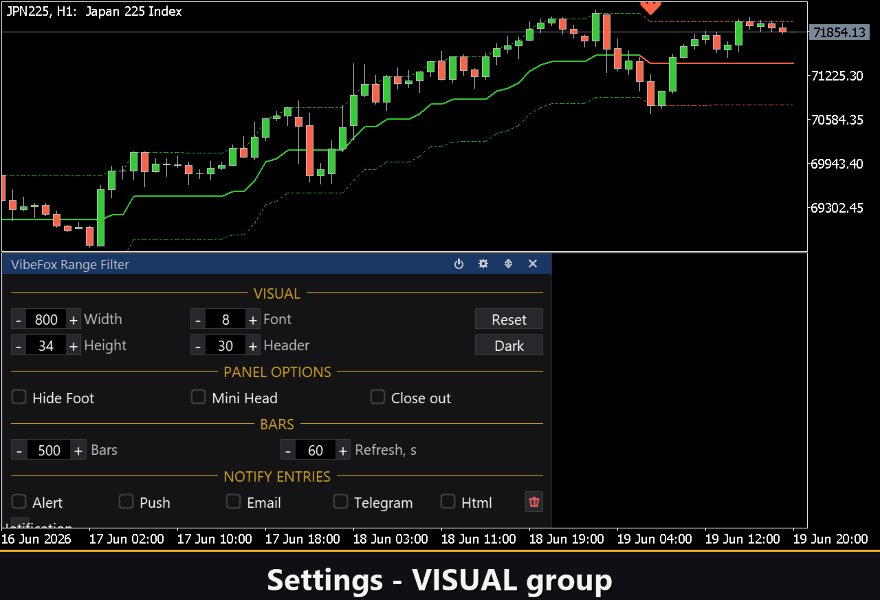Toggle the Close out checkbox
This screenshot has width=880, height=600.
click(x=378, y=397)
